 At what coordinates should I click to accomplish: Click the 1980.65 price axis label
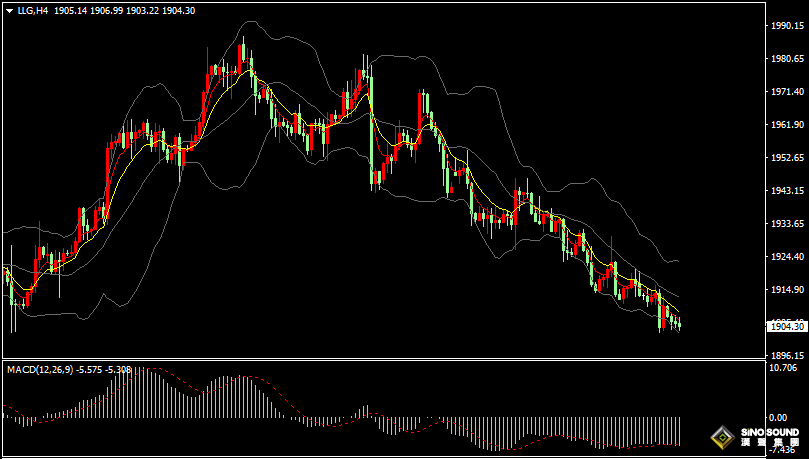tap(788, 59)
